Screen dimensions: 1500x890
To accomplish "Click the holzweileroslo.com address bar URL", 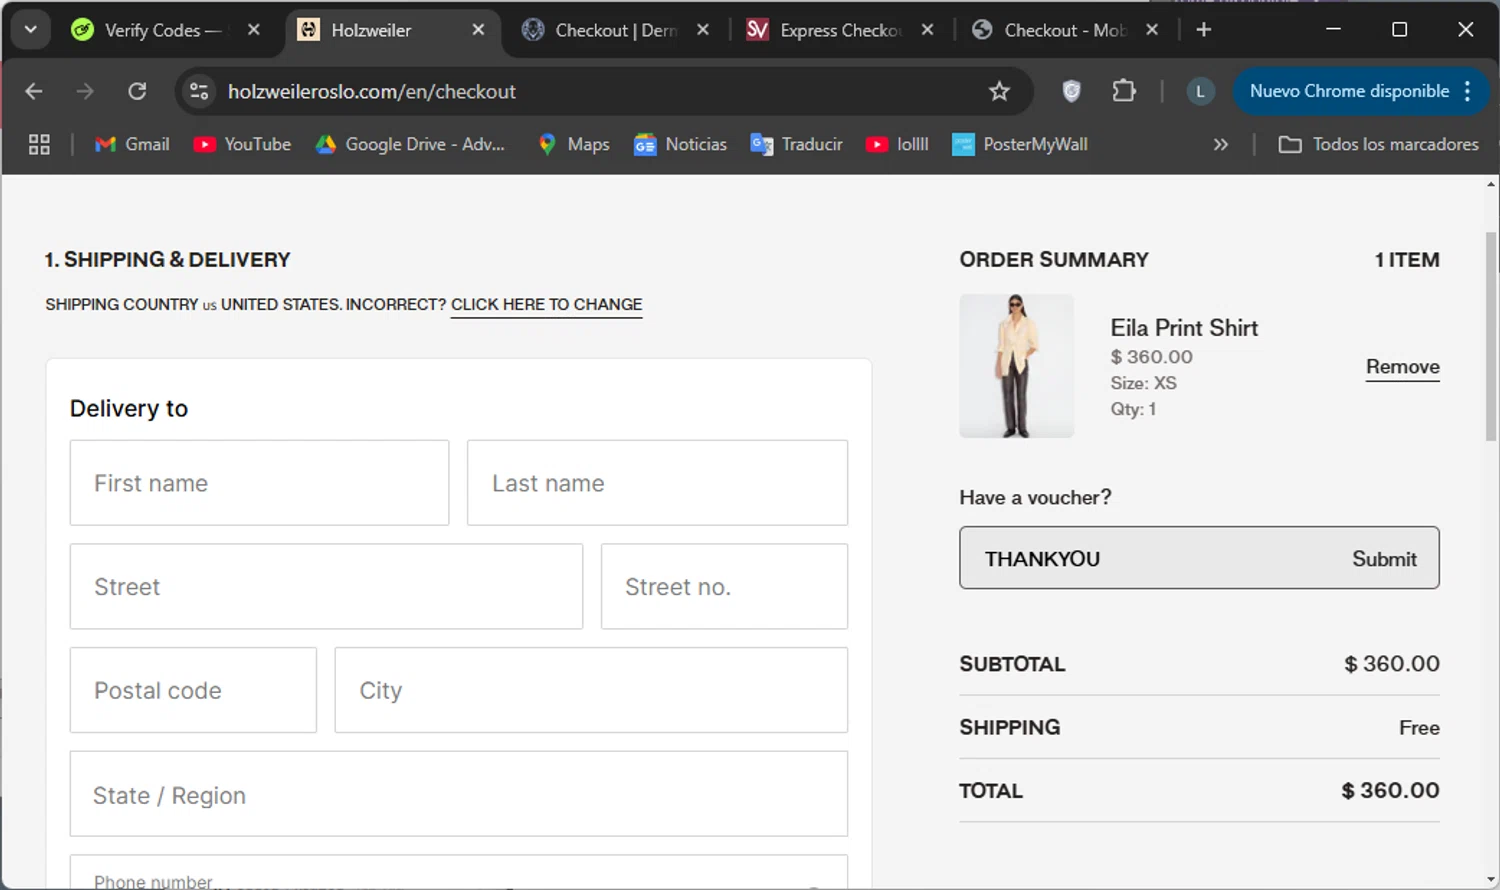I will [372, 91].
